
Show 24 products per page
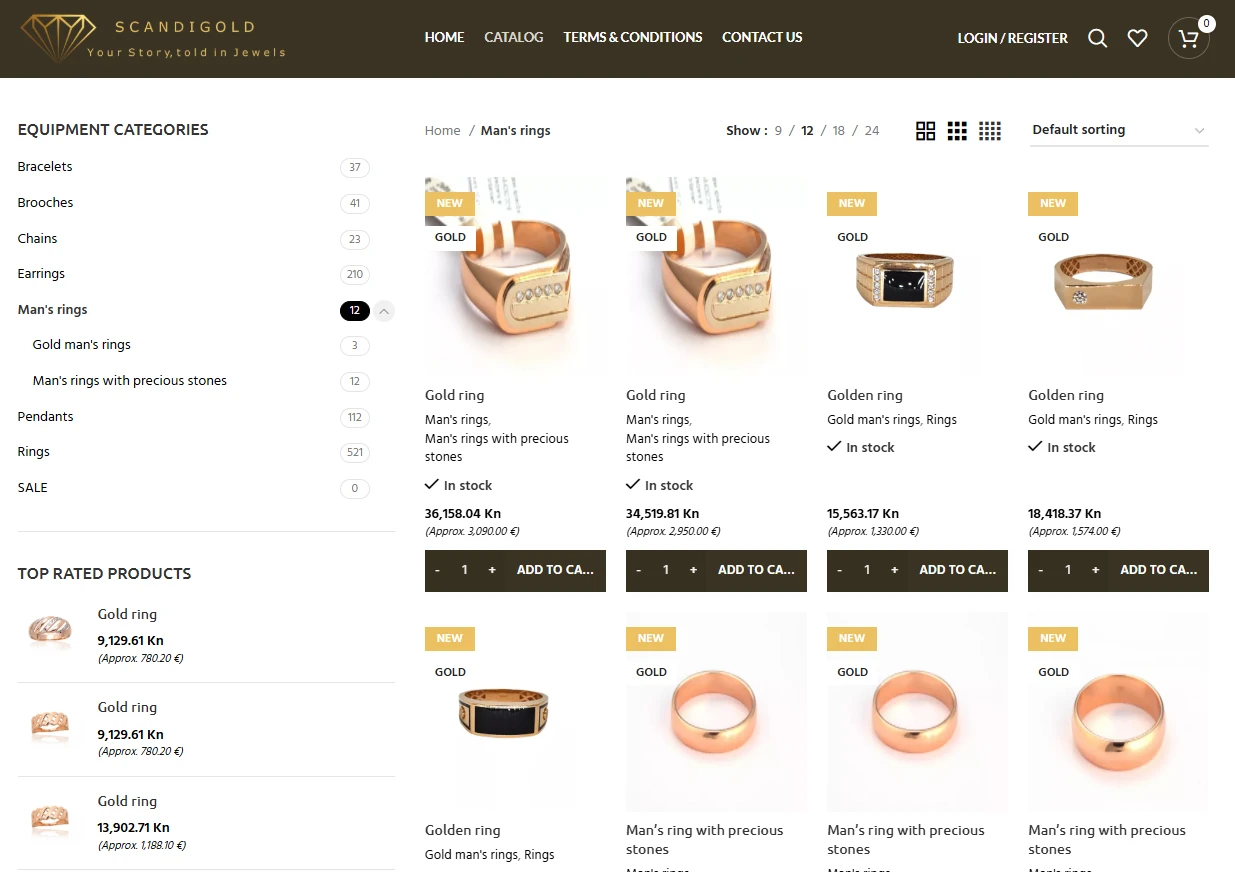(872, 131)
